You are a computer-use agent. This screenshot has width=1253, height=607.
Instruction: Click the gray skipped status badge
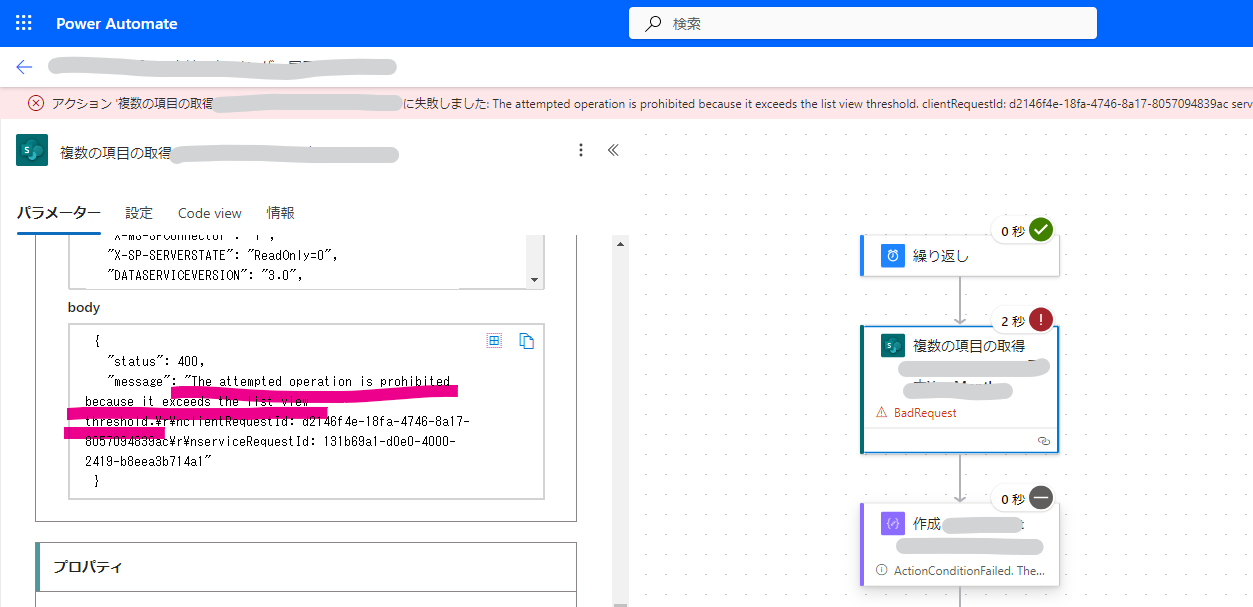coord(1041,498)
